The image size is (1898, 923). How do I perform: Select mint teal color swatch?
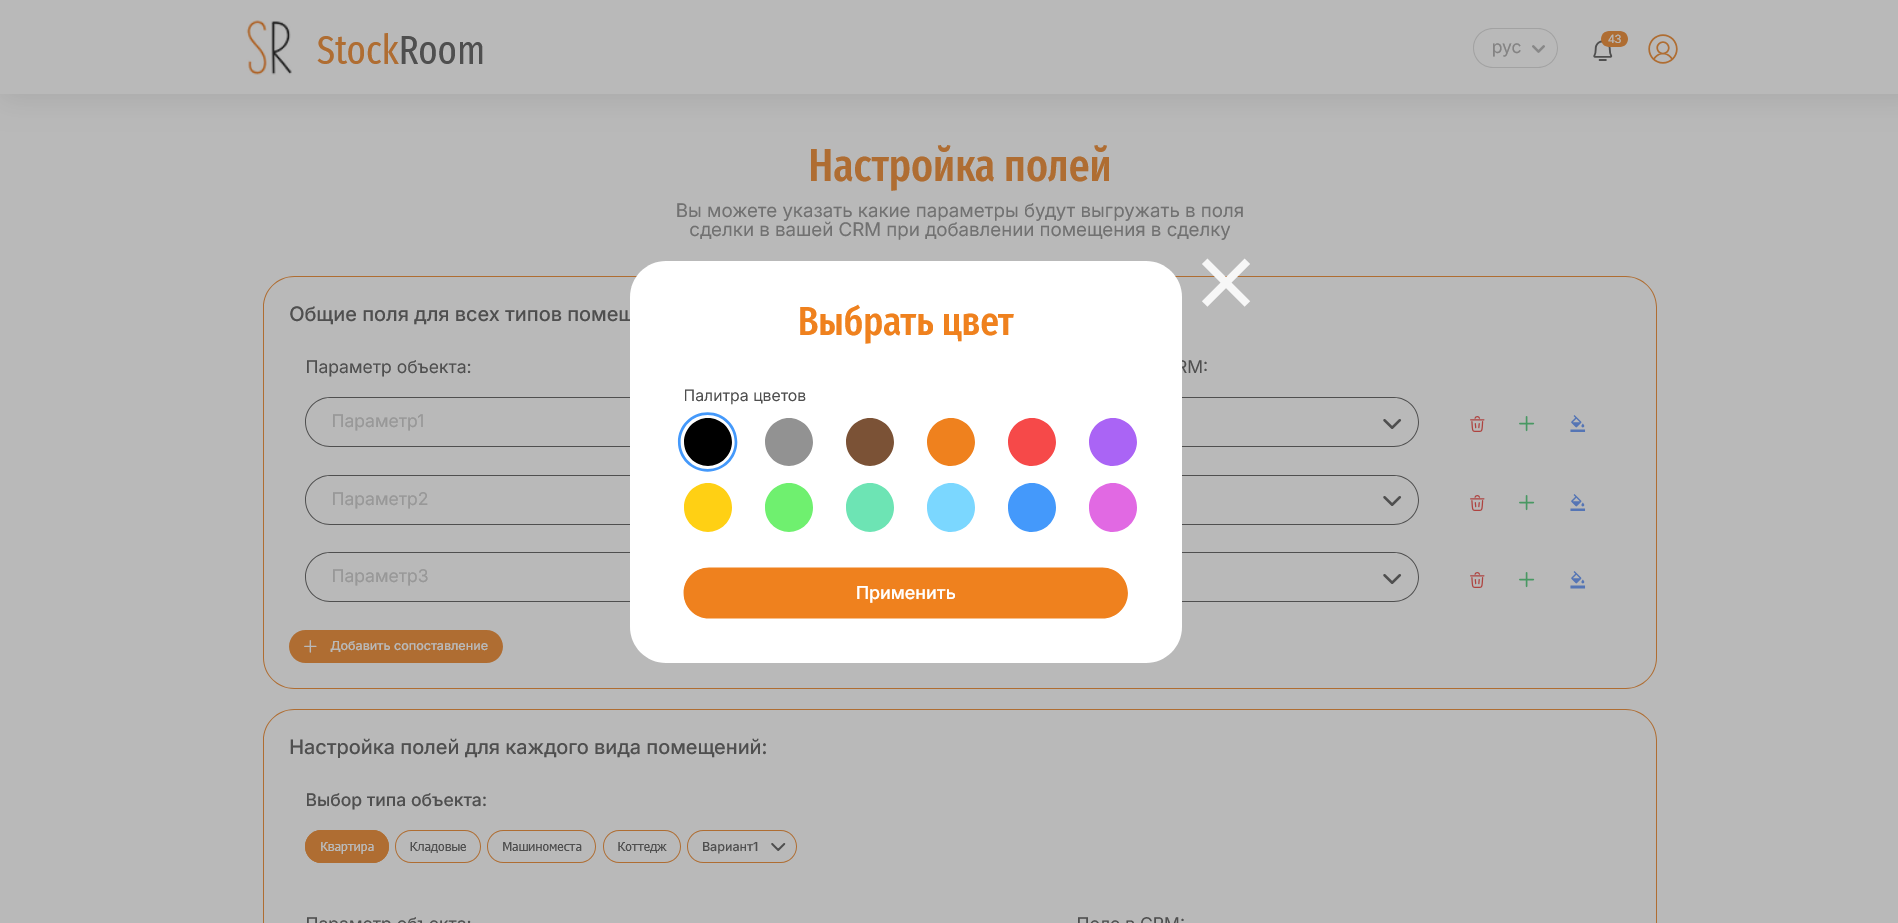click(x=870, y=508)
